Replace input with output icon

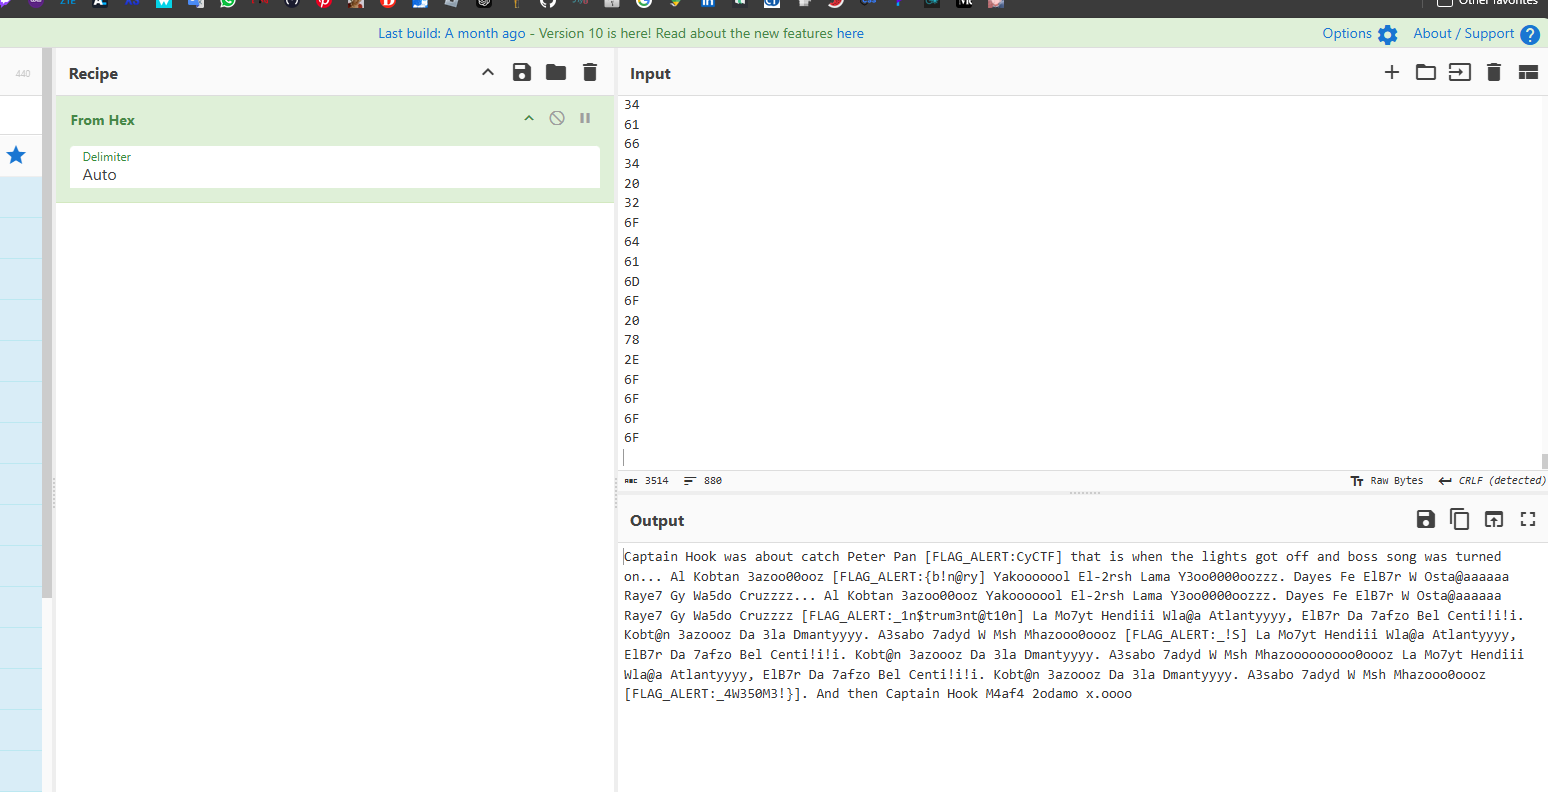1493,519
